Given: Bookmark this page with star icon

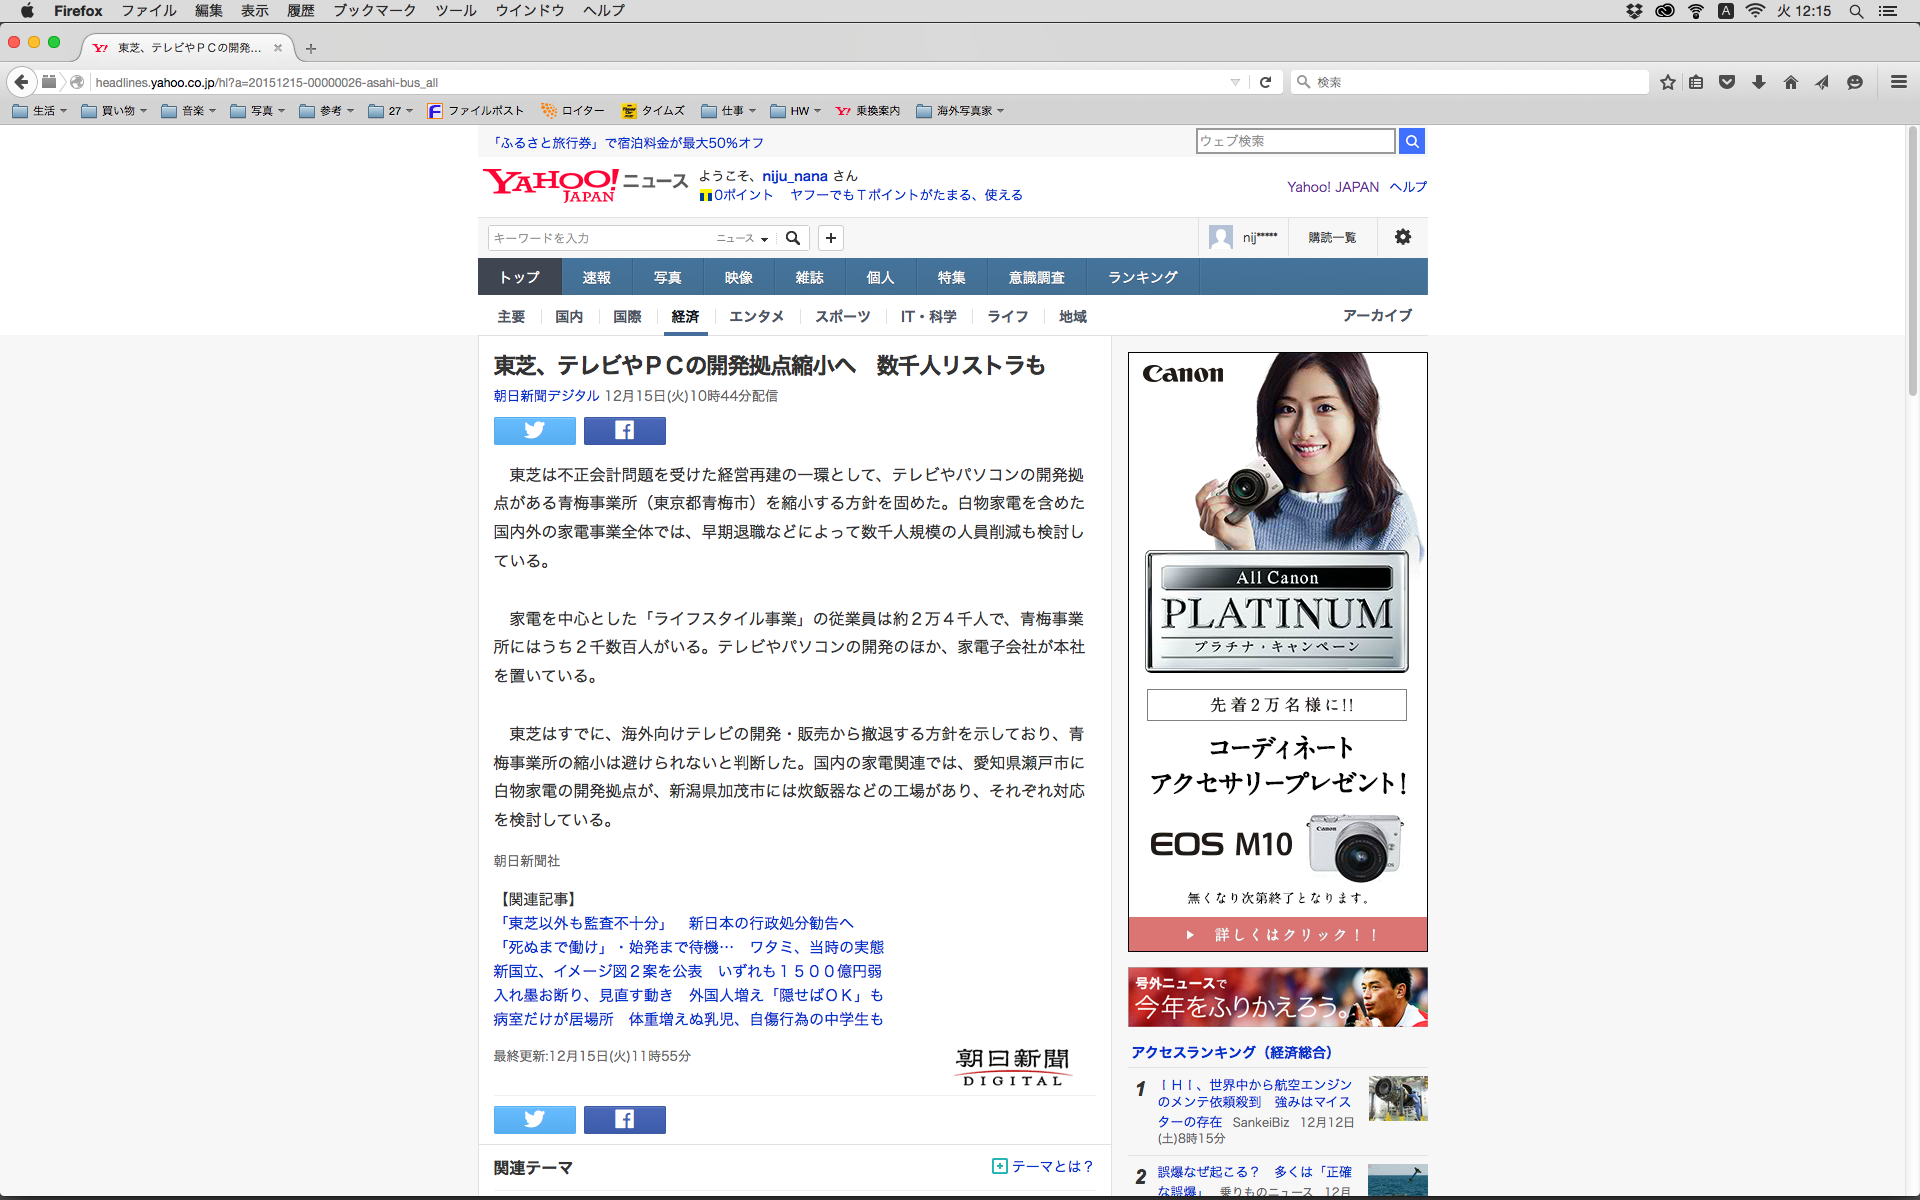Looking at the screenshot, I should 1667,82.
